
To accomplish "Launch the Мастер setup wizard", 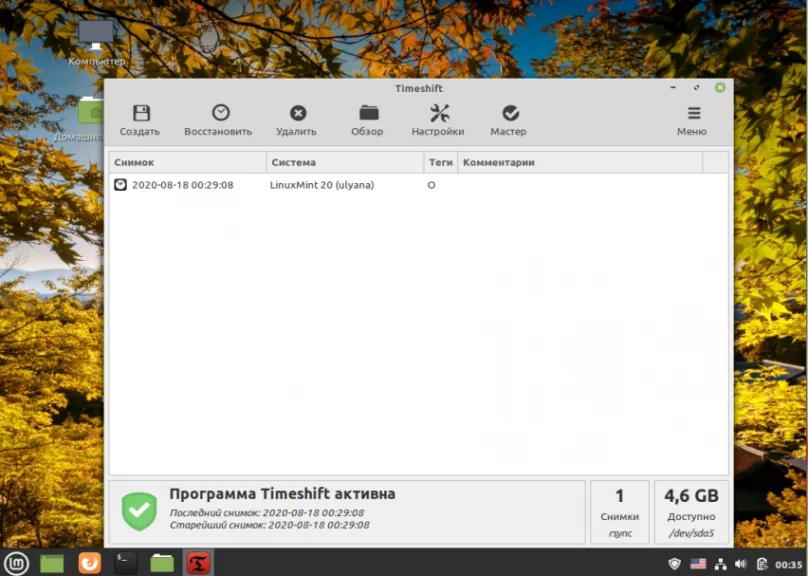I will point(509,120).
